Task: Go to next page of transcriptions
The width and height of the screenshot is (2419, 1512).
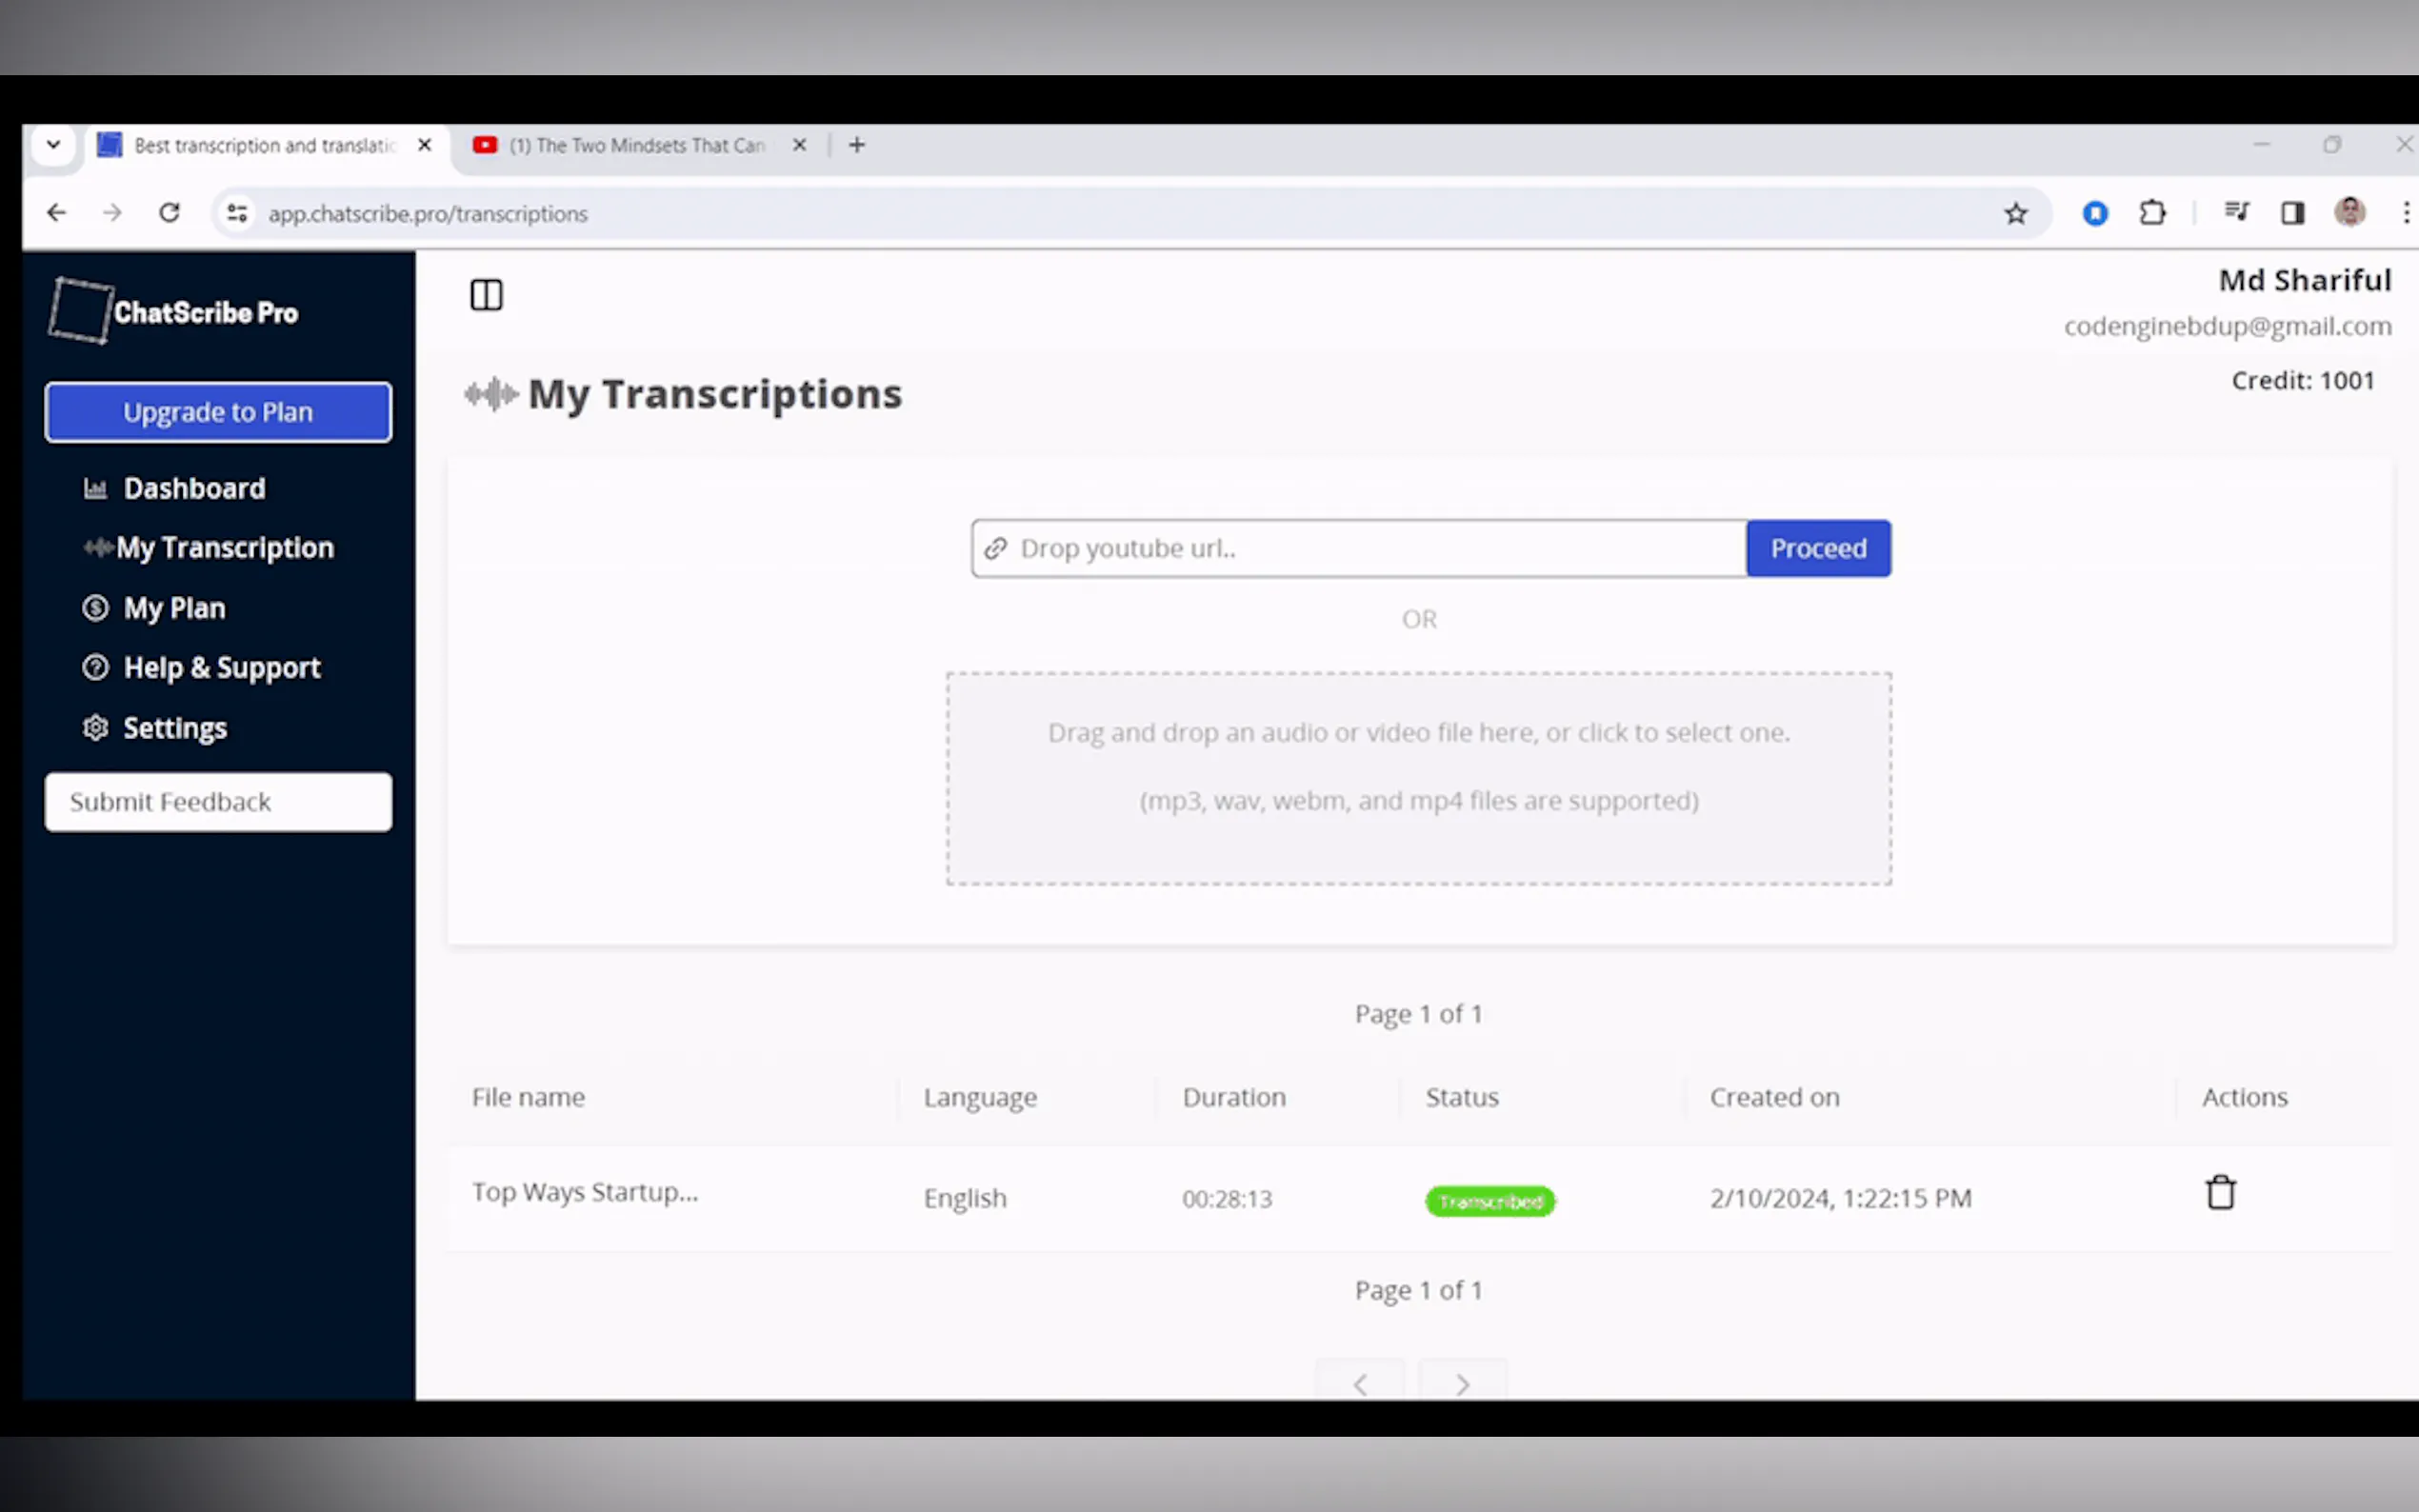Action: (x=1462, y=1383)
